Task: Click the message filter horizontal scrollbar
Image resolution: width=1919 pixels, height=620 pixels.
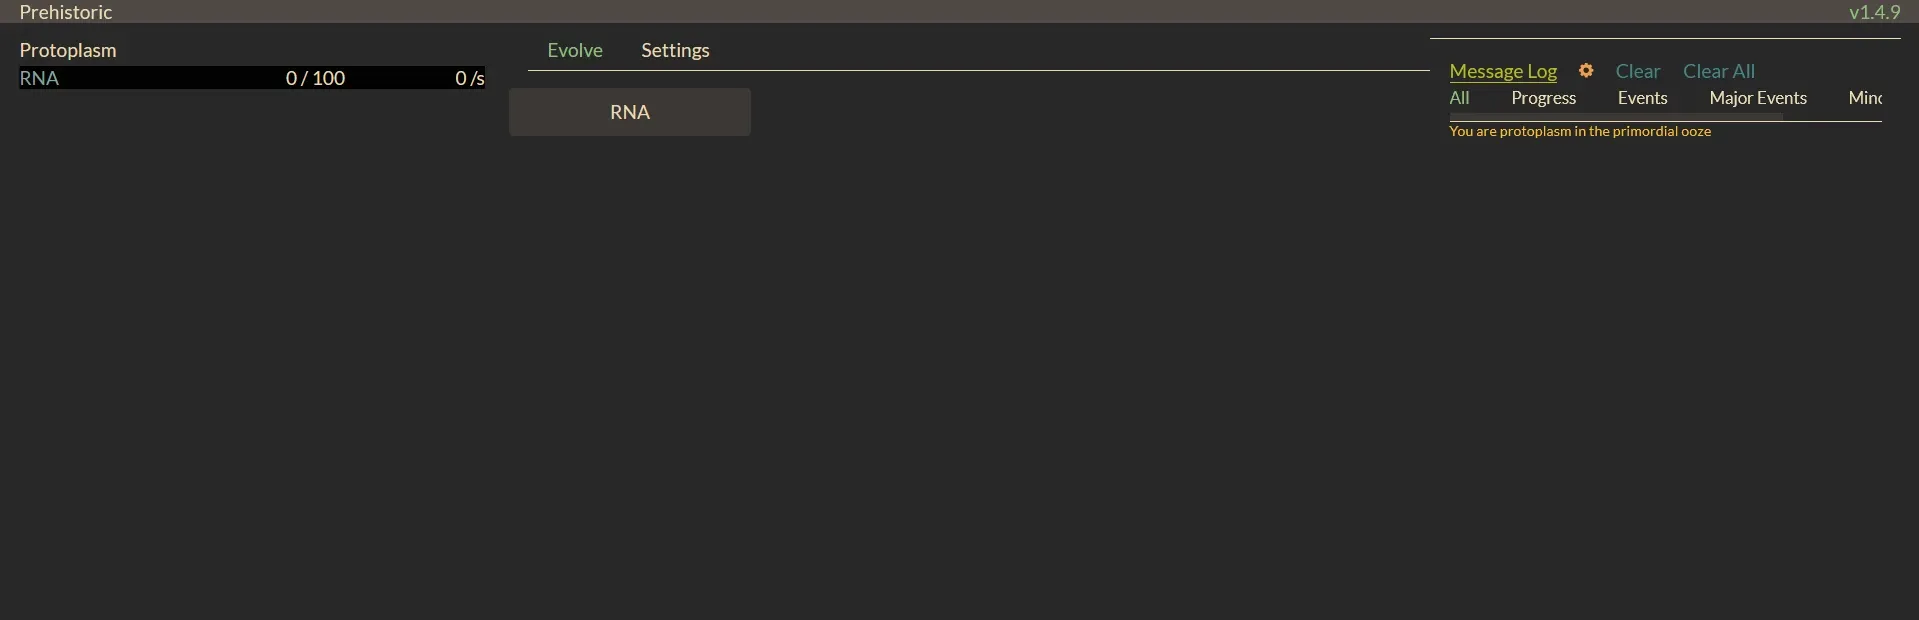Action: (x=1615, y=117)
